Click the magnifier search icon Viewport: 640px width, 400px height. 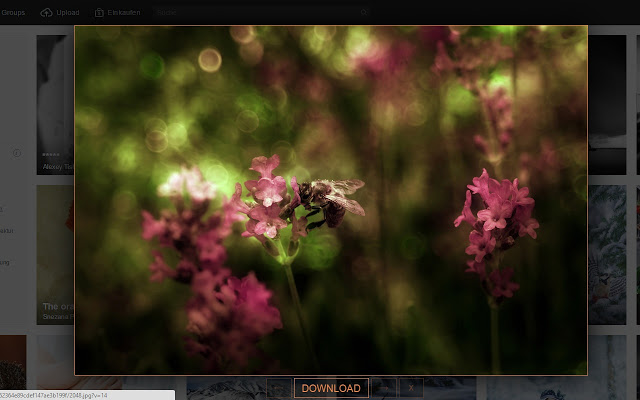[x=364, y=13]
